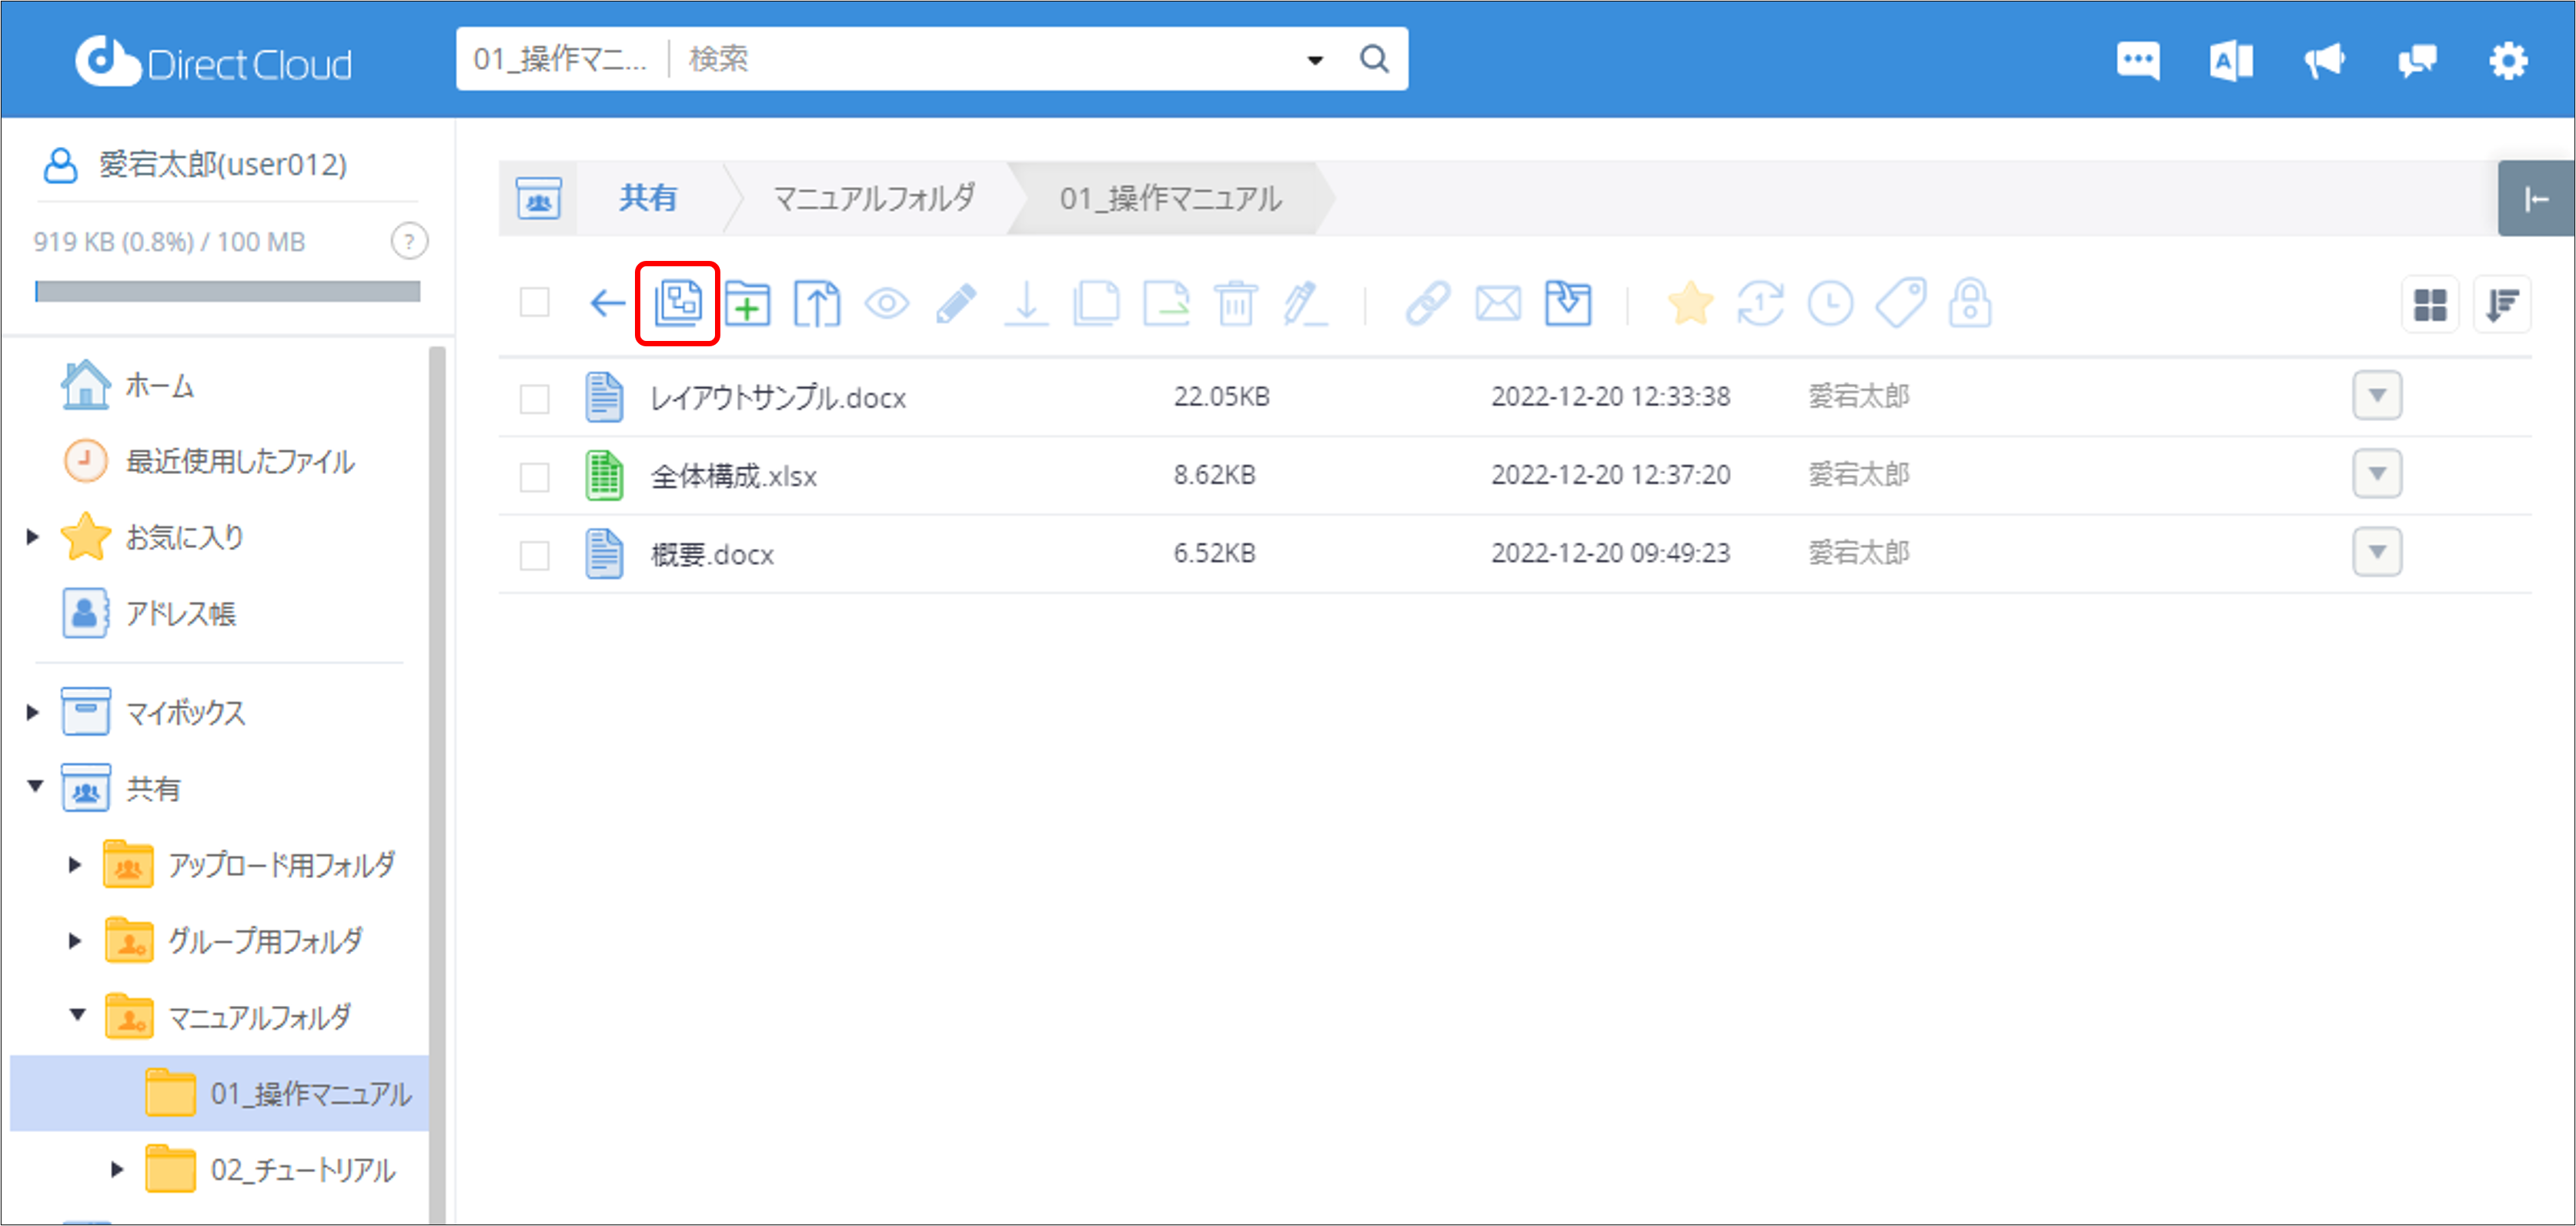The width and height of the screenshot is (2576, 1226).
Task: Click the settings gear in the header
Action: 2508,60
